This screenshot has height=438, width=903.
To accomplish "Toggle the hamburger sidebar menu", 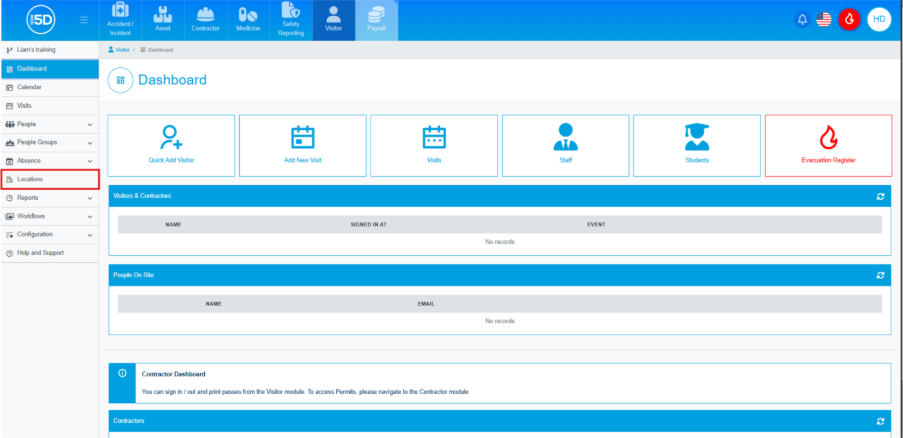I will 83,20.
